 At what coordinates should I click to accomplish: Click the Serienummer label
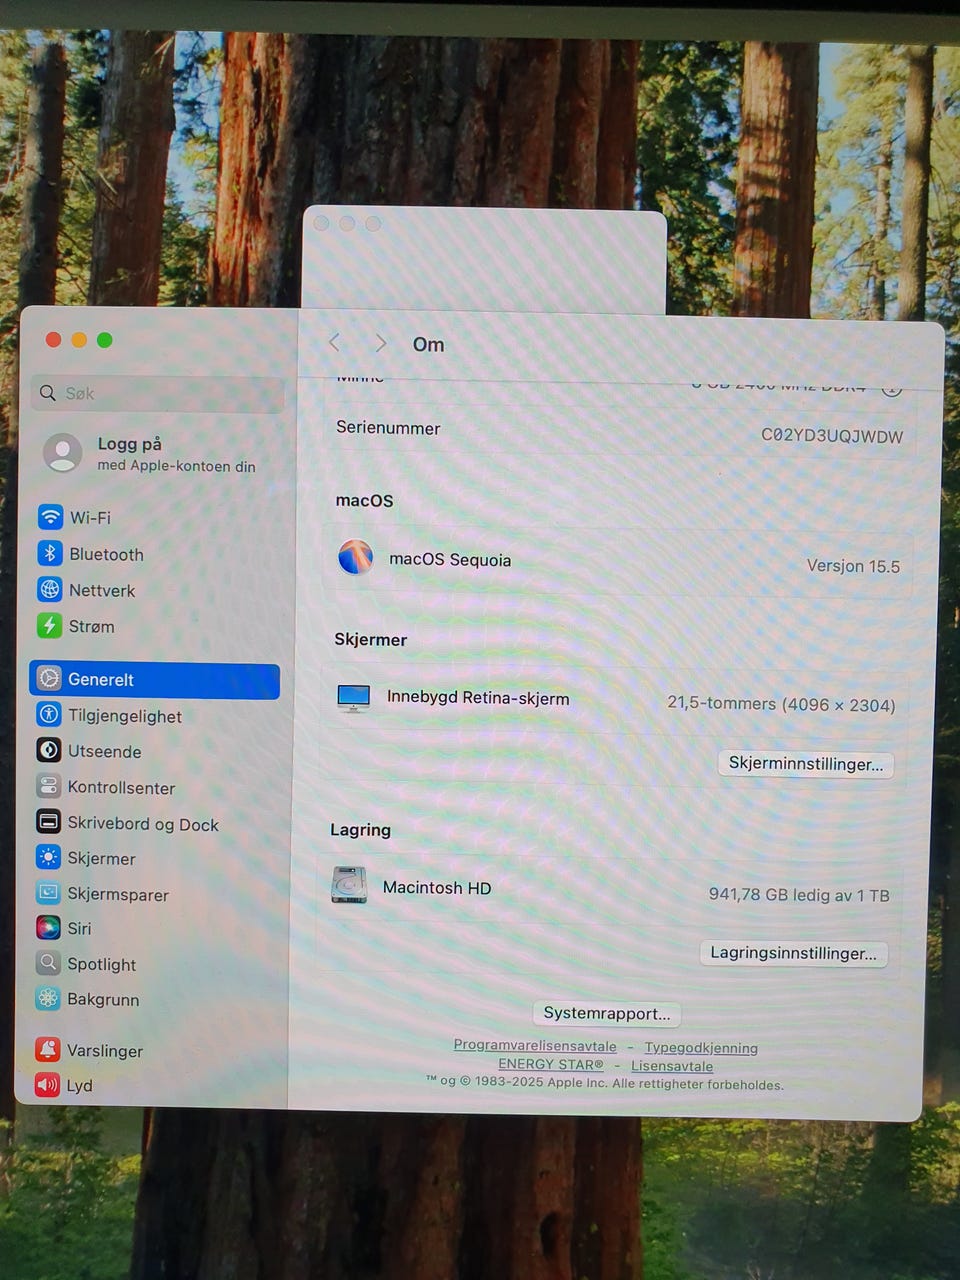coord(388,428)
